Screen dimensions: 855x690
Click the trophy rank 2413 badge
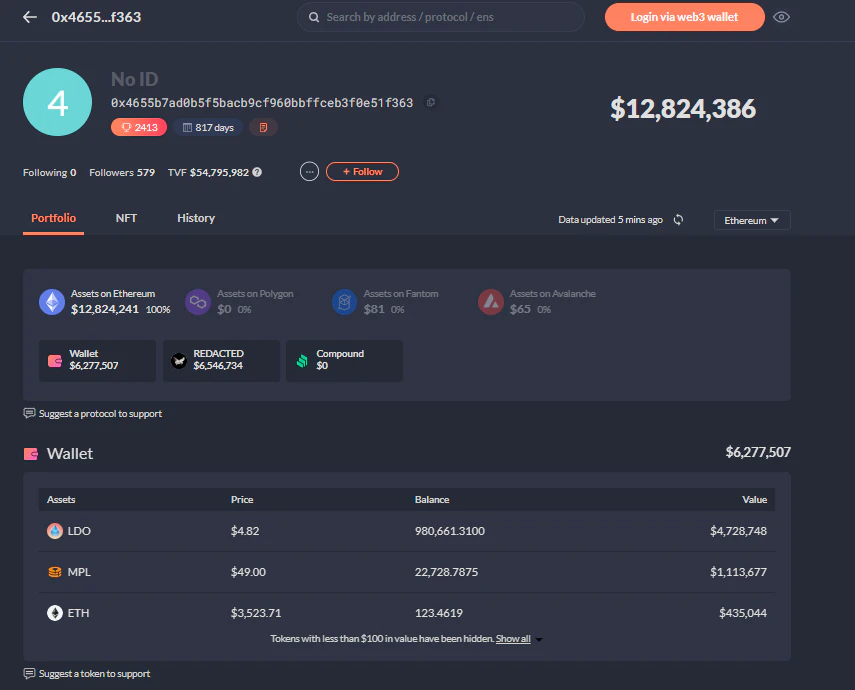pos(139,127)
